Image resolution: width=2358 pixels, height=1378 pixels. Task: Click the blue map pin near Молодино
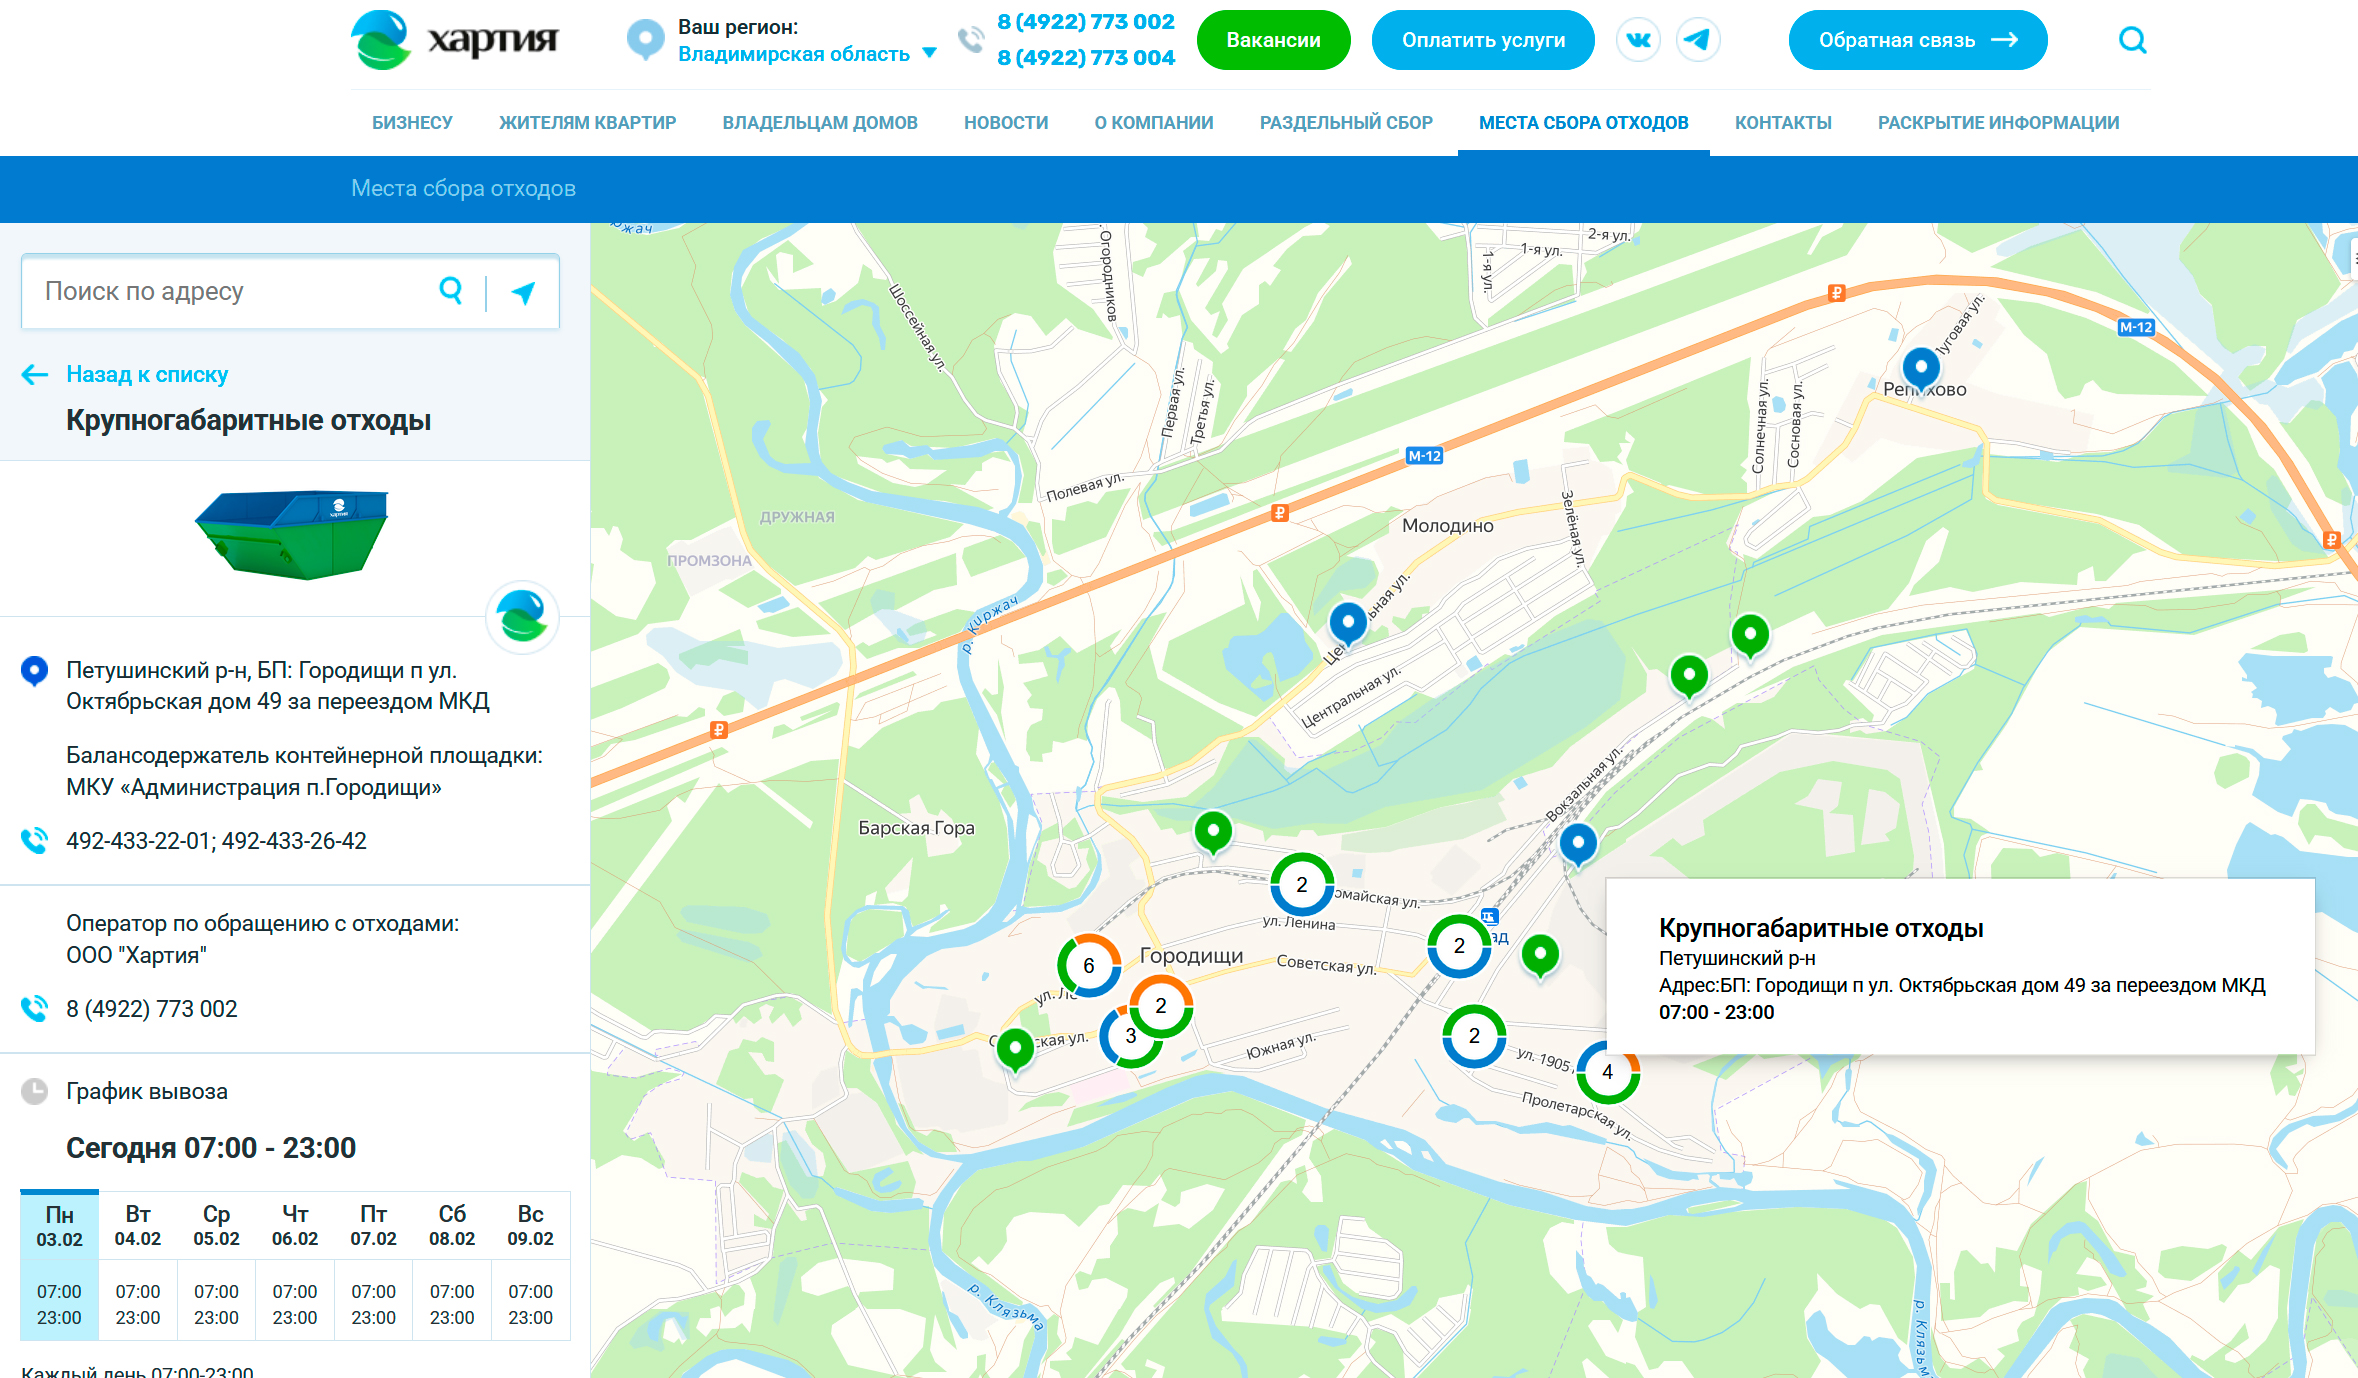click(1347, 622)
